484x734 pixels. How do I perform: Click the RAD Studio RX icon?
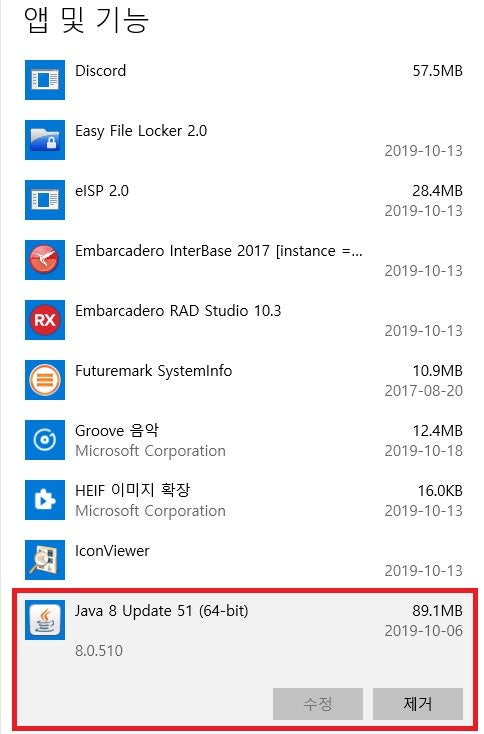coord(45,319)
